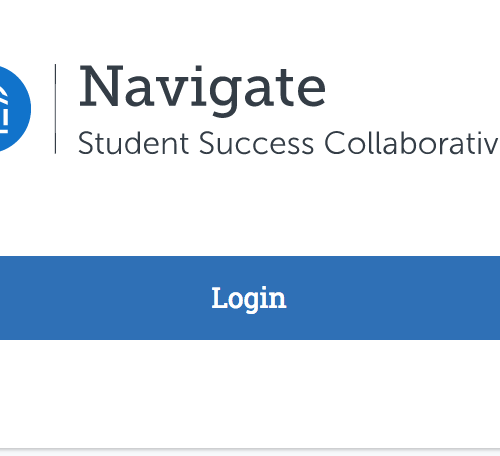Click empty white area below Login button
Viewport: 500px width, 456px height.
tap(250, 393)
